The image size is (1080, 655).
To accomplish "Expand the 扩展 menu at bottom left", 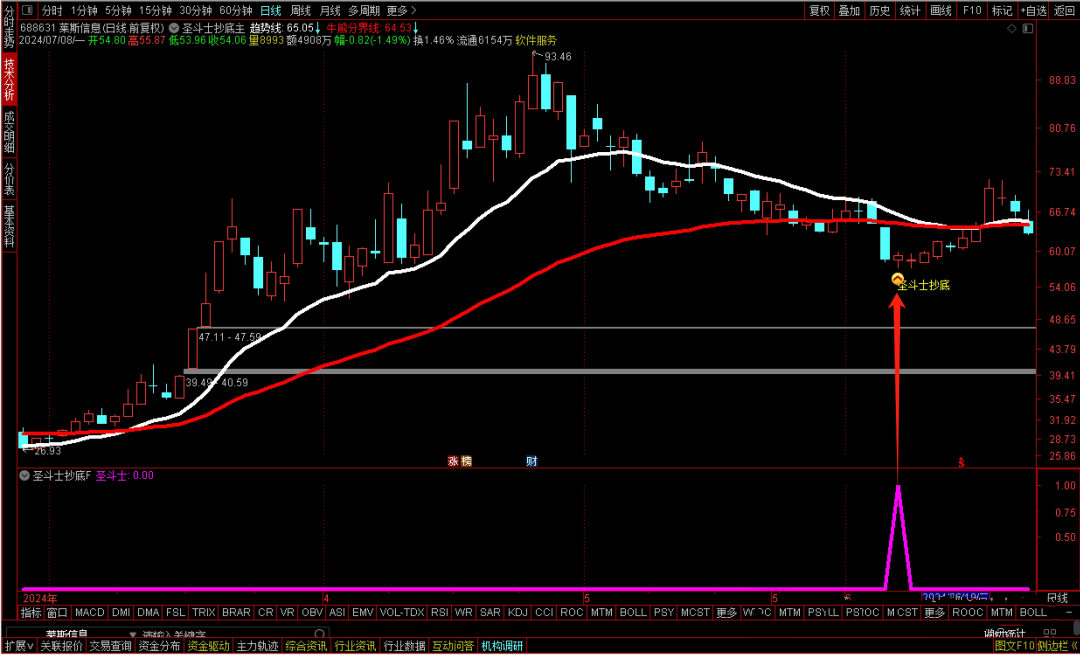I will coord(17,646).
